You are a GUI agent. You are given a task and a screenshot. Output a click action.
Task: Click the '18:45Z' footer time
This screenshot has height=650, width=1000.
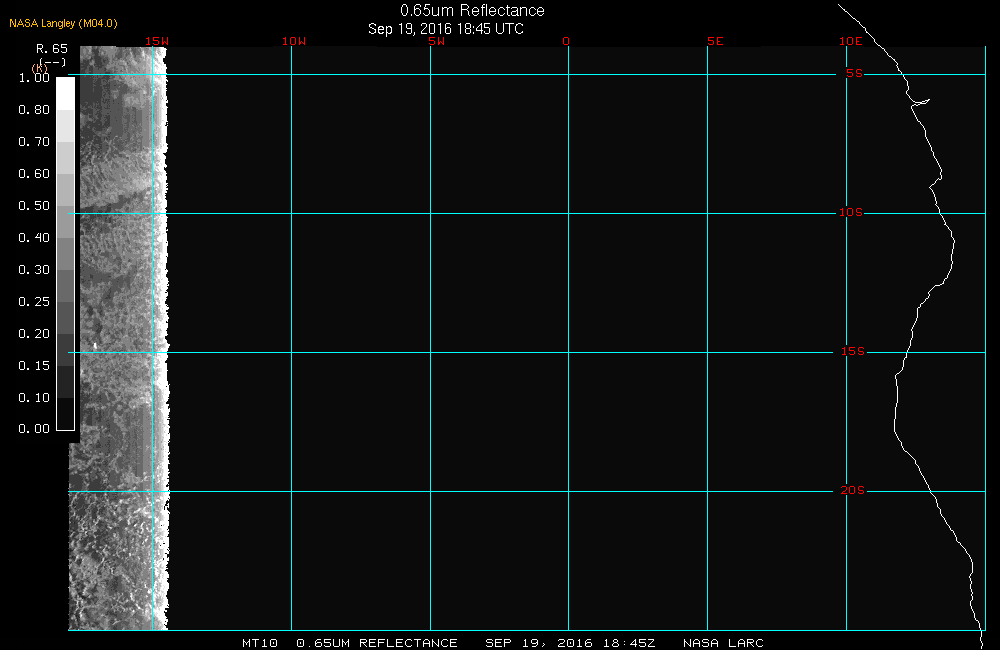point(629,643)
